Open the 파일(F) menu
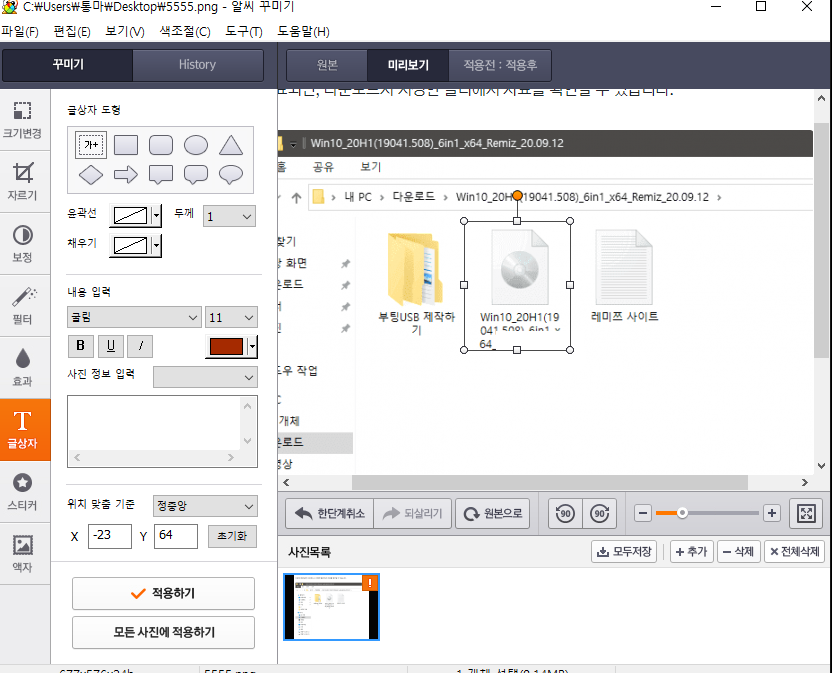 pos(20,32)
